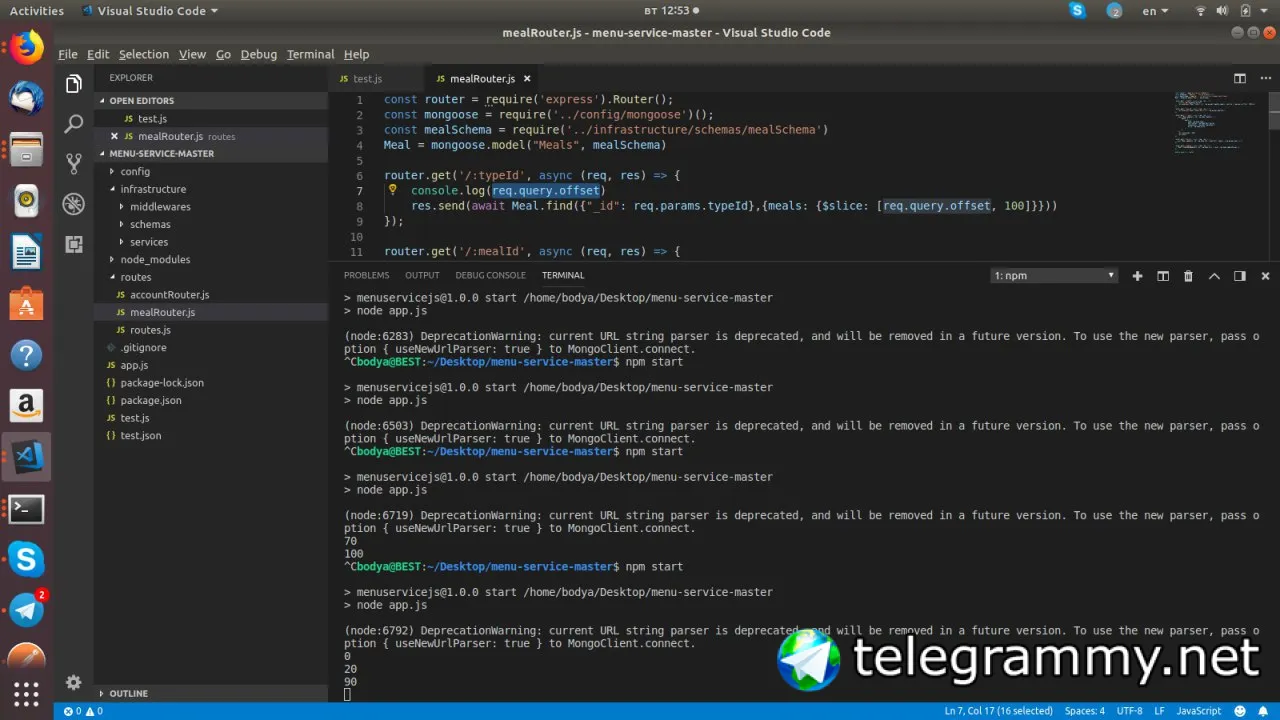The width and height of the screenshot is (1280, 720).
Task: Click the feedback smiley in the status bar
Action: click(1240, 711)
